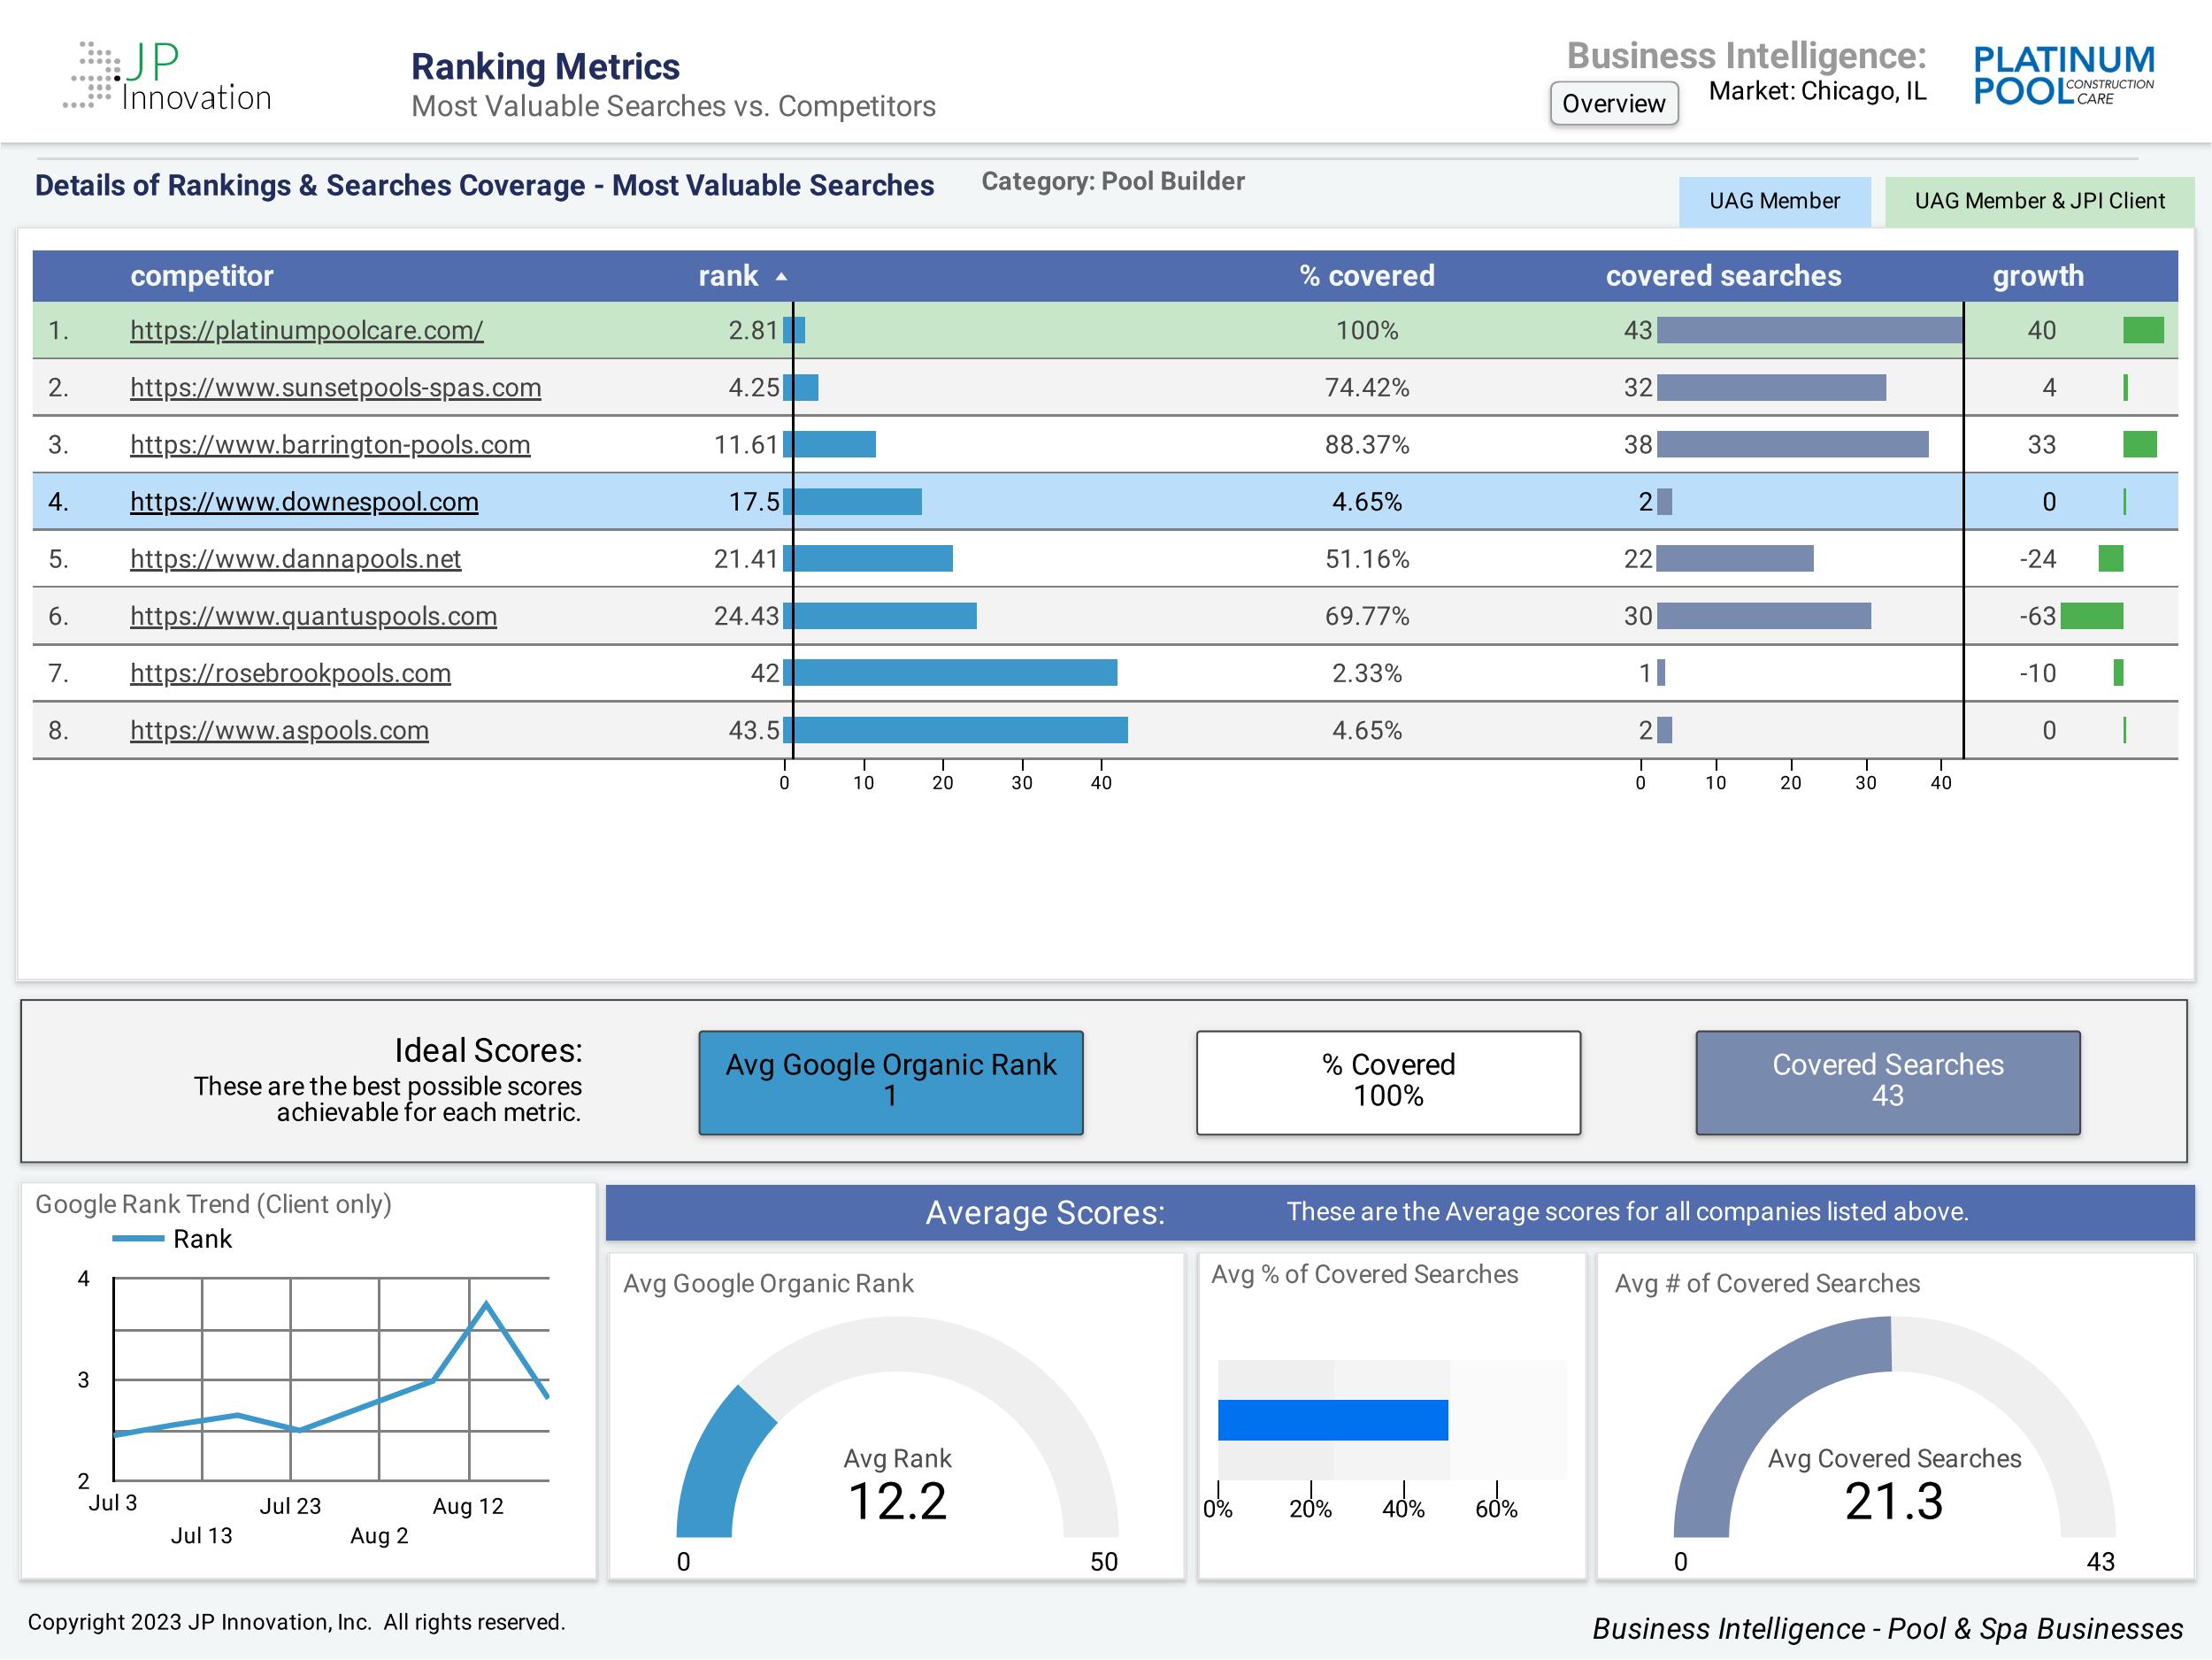Click the rank value 4.25

pos(753,387)
